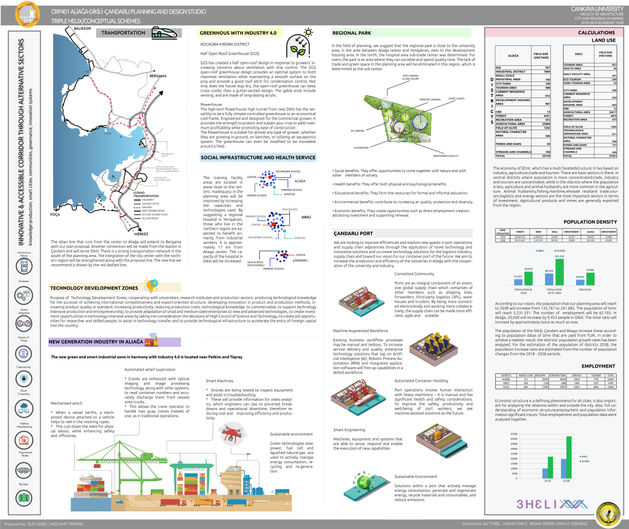The width and height of the screenshot is (629, 529).
Task: Click the employment bar chart
Action: [x=549, y=458]
